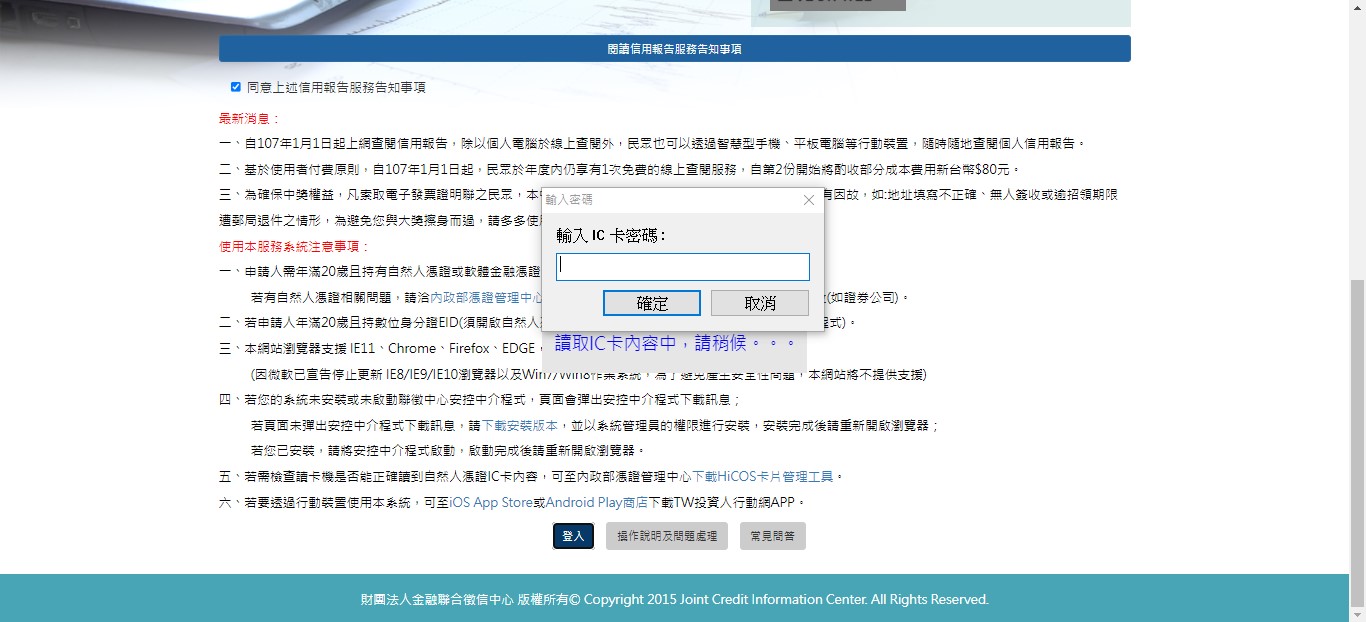Click the 確定 button in password dialog
1366x622 pixels.
pyautogui.click(x=652, y=303)
